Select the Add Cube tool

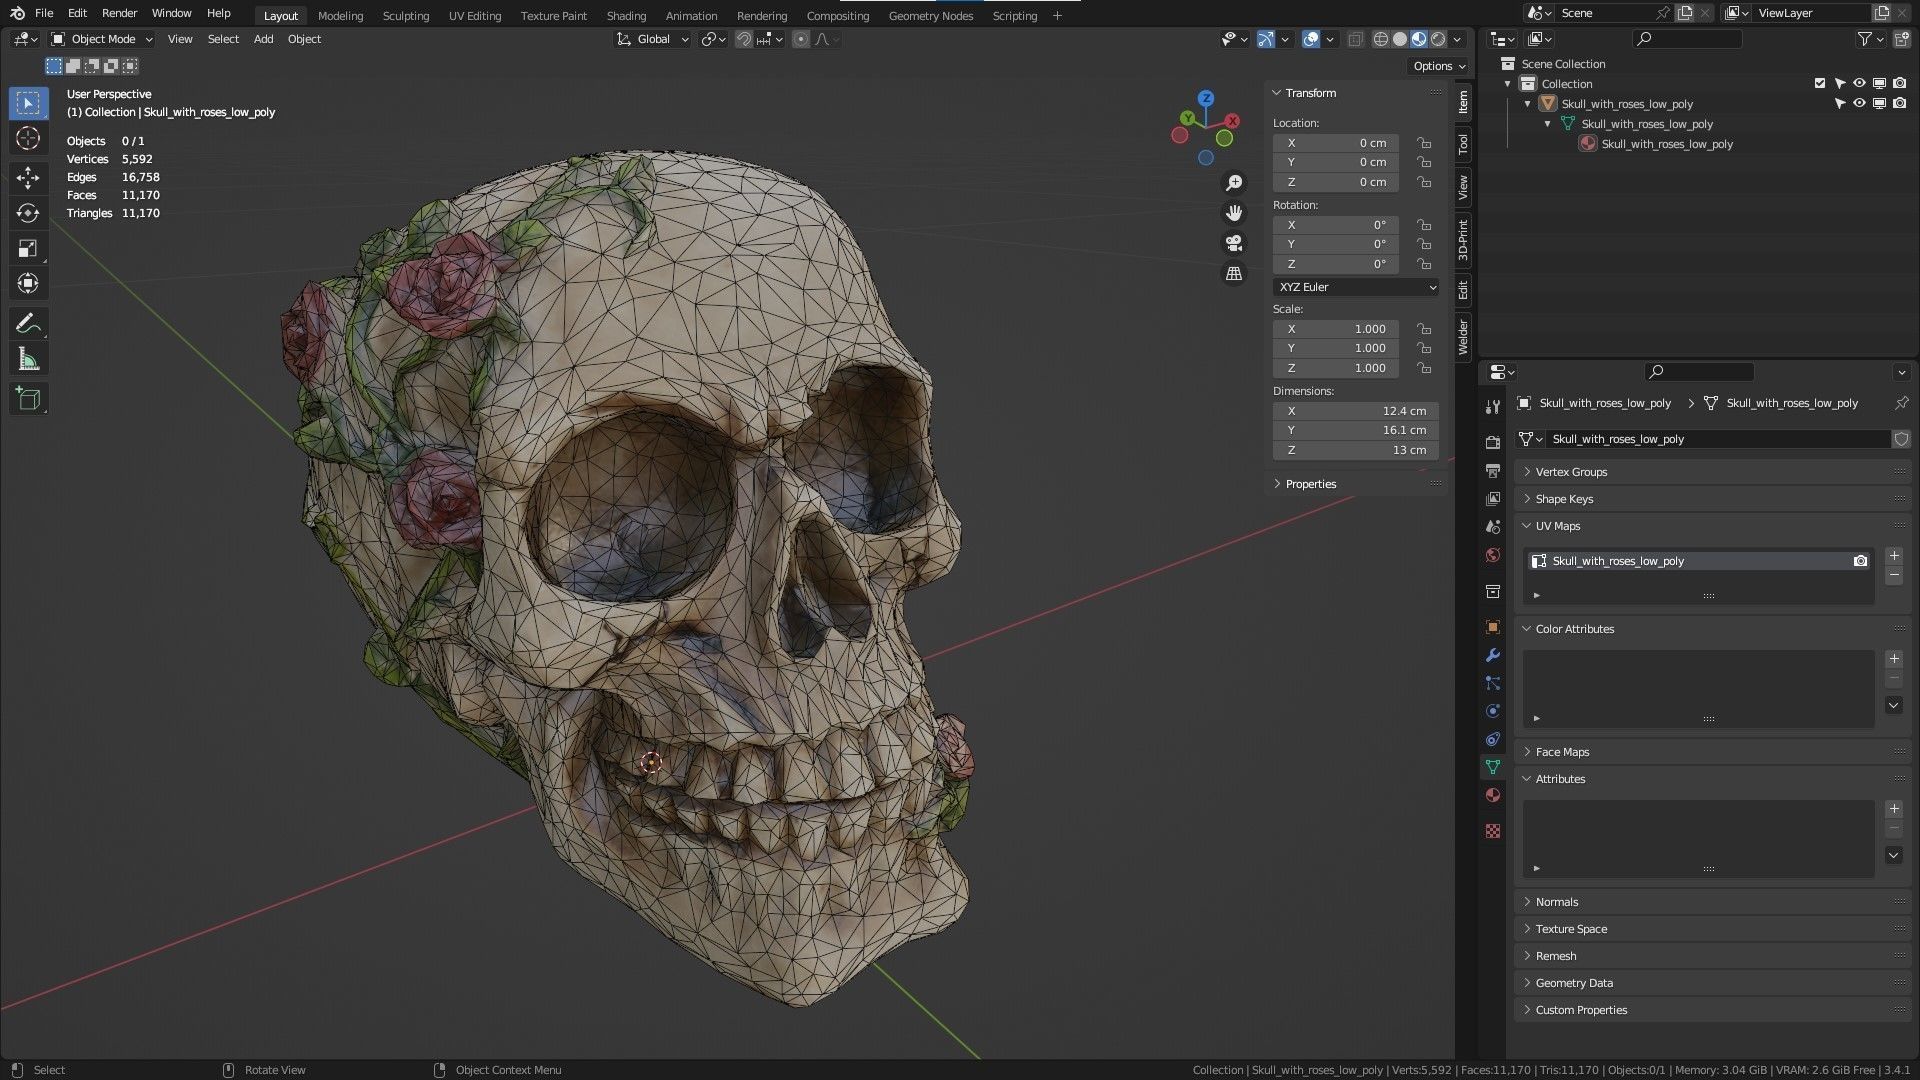coord(28,399)
